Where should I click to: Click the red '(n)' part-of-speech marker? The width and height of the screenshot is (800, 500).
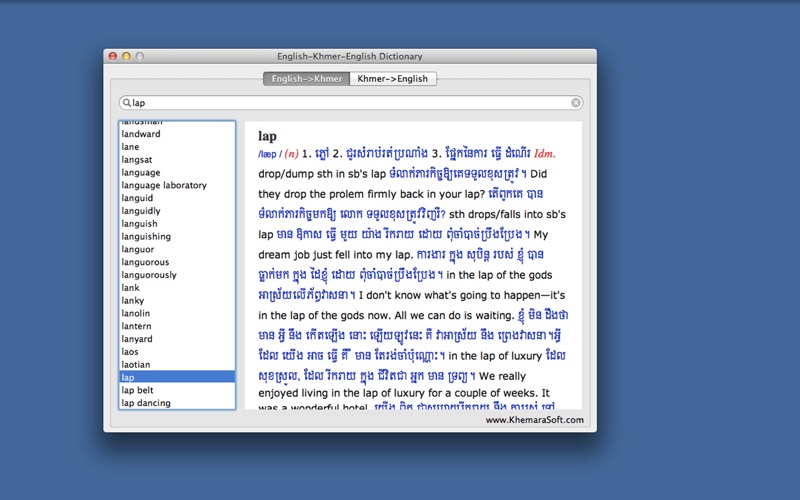[291, 154]
